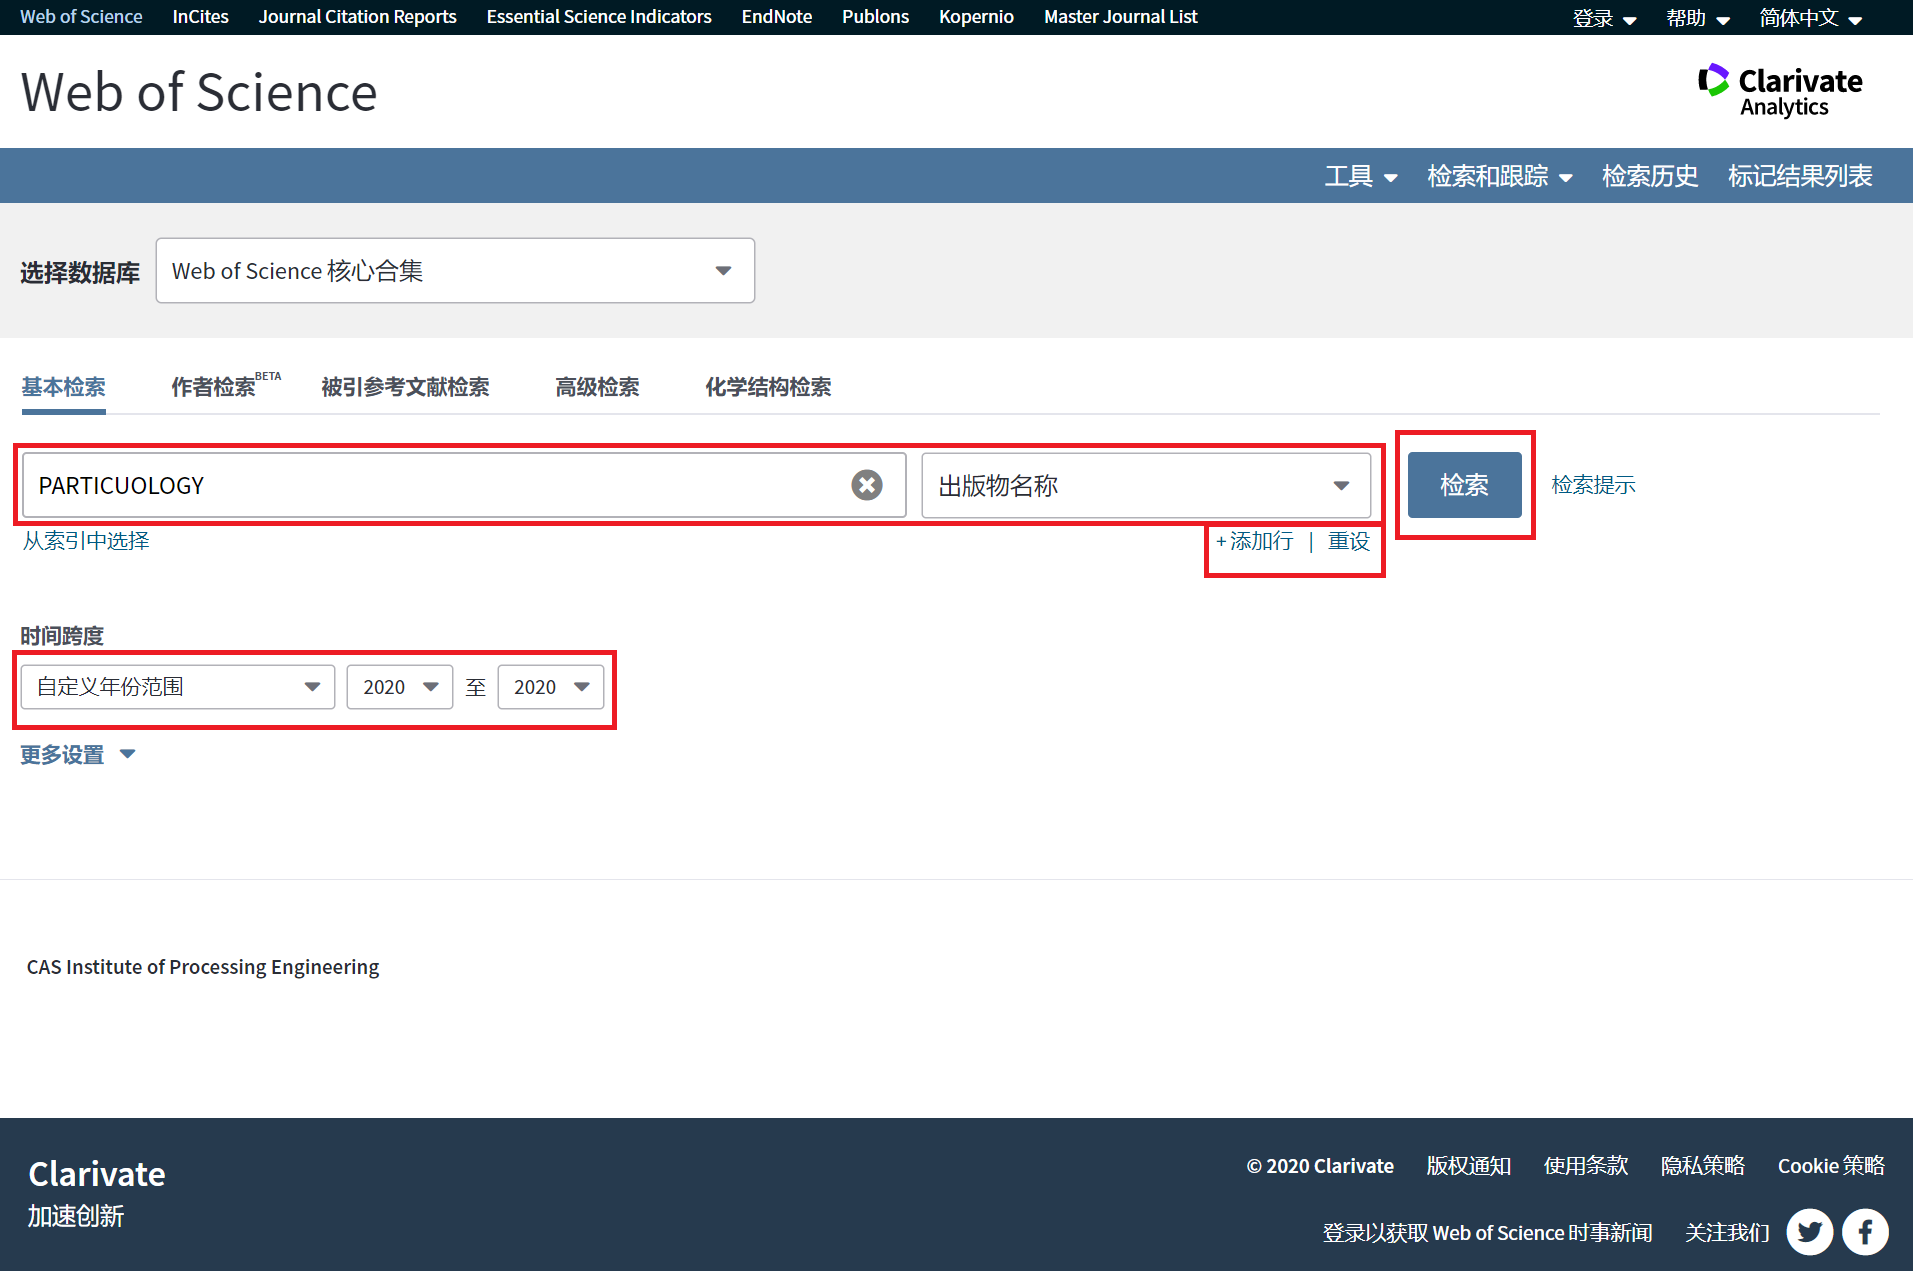This screenshot has width=1913, height=1271.
Task: Open Publons in the top bar
Action: point(875,17)
